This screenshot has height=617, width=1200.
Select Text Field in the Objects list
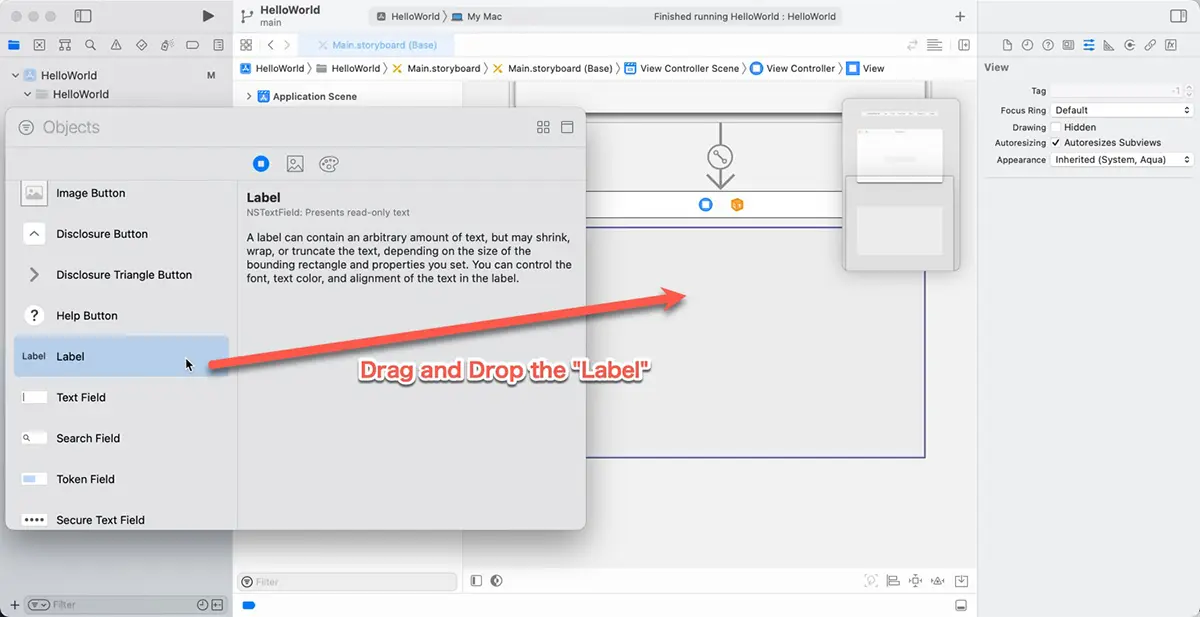[122, 397]
